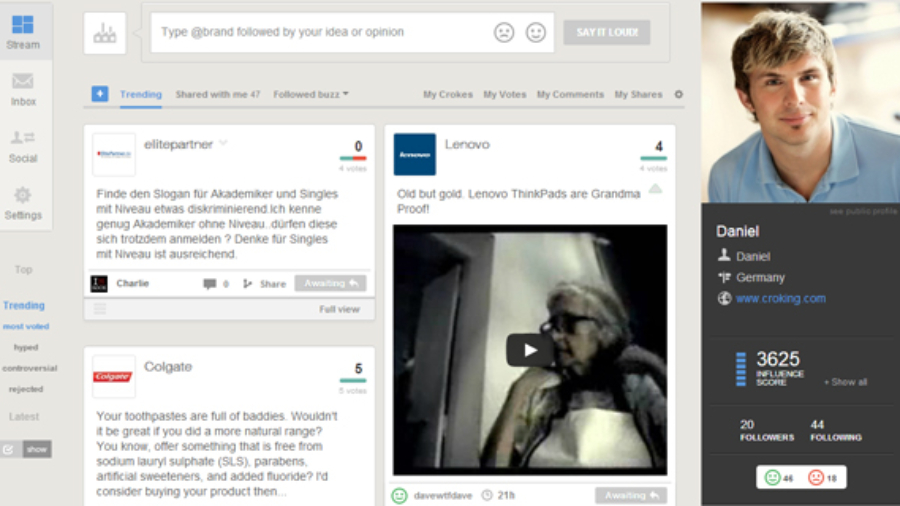Viewport: 900px width, 506px height.
Task: Click the elitepartner brand logo
Action: [x=114, y=154]
